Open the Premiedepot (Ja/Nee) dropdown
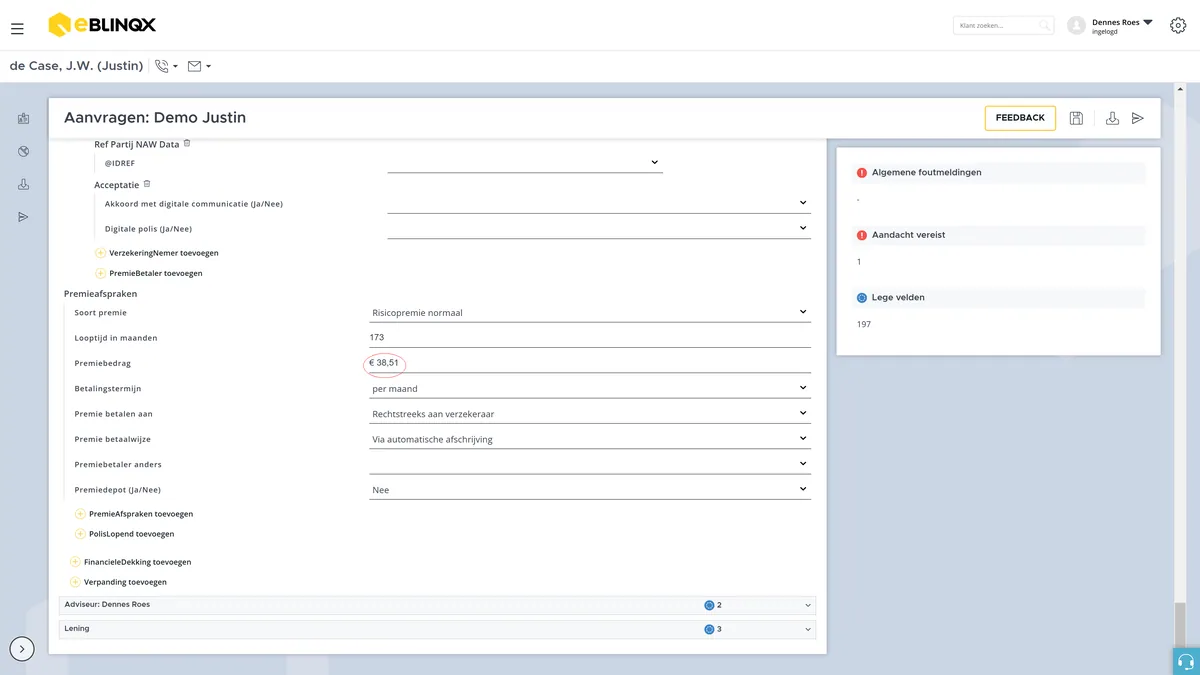The height and width of the screenshot is (675, 1200). (x=590, y=490)
